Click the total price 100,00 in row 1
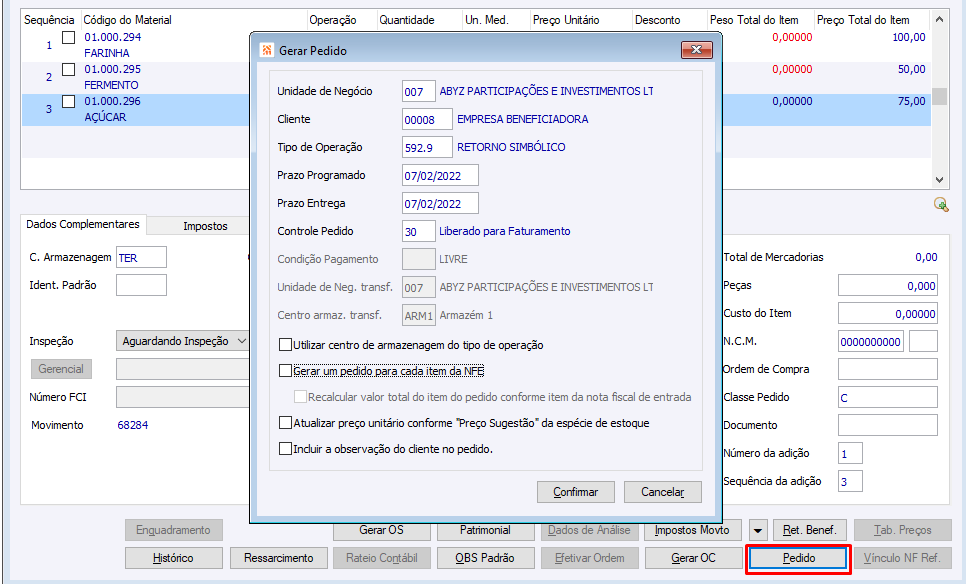 [x=909, y=37]
